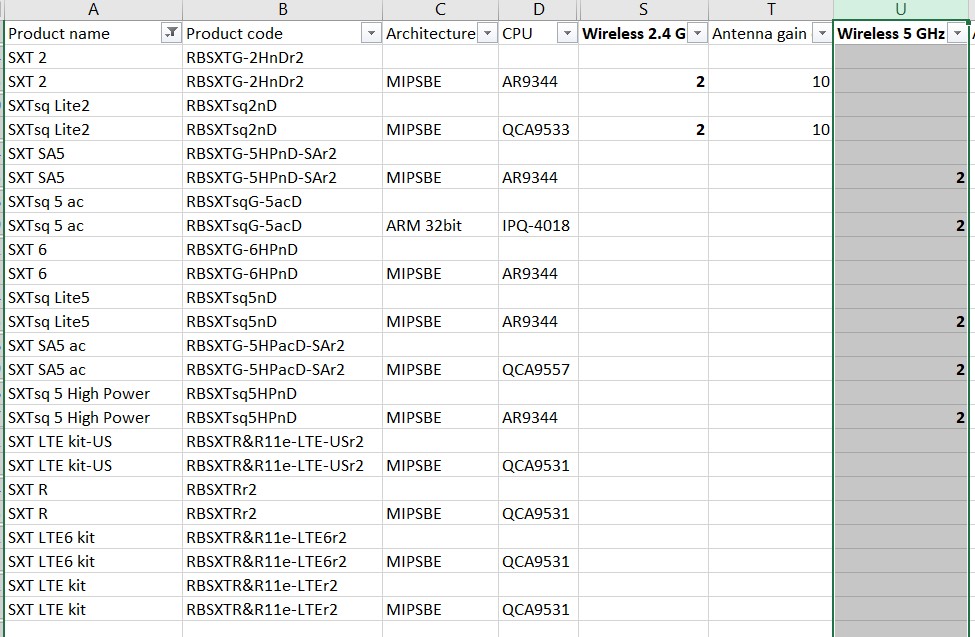Select the QCA9557 CPU cell

pyautogui.click(x=538, y=370)
